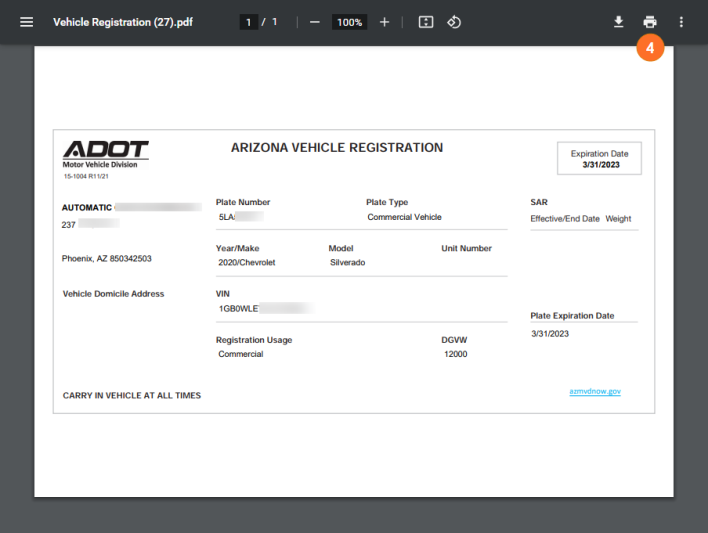Zoom out with the minus icon
Viewport: 708px width, 533px height.
pos(315,22)
